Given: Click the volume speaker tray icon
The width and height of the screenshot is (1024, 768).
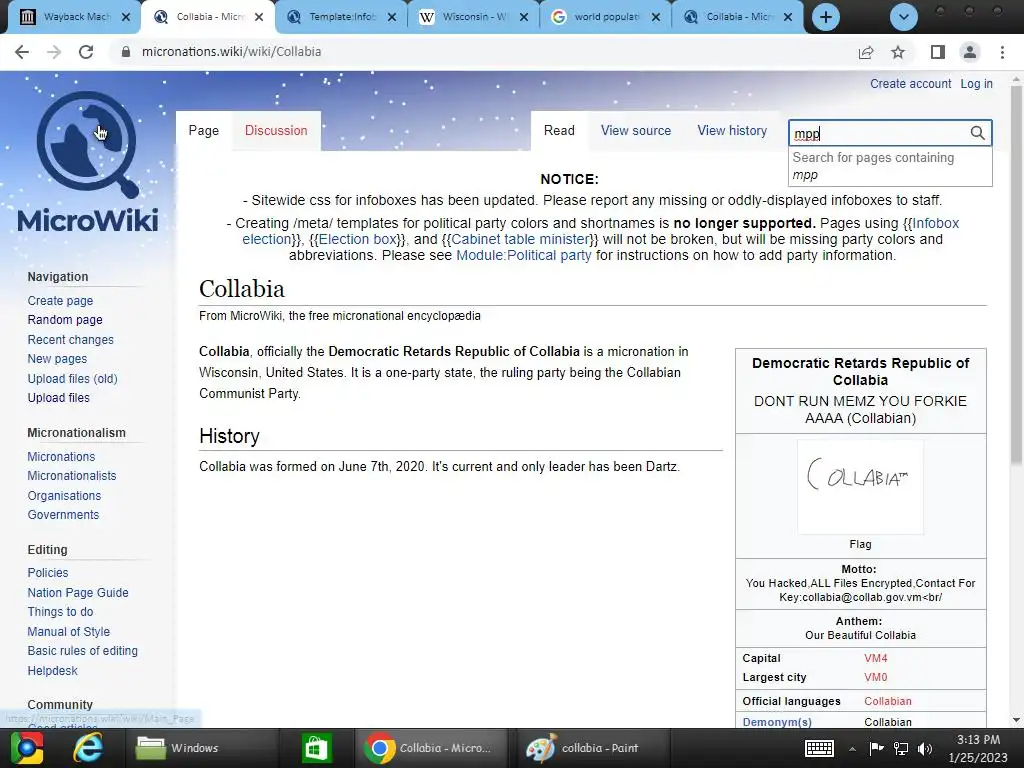Looking at the screenshot, I should click(x=925, y=748).
